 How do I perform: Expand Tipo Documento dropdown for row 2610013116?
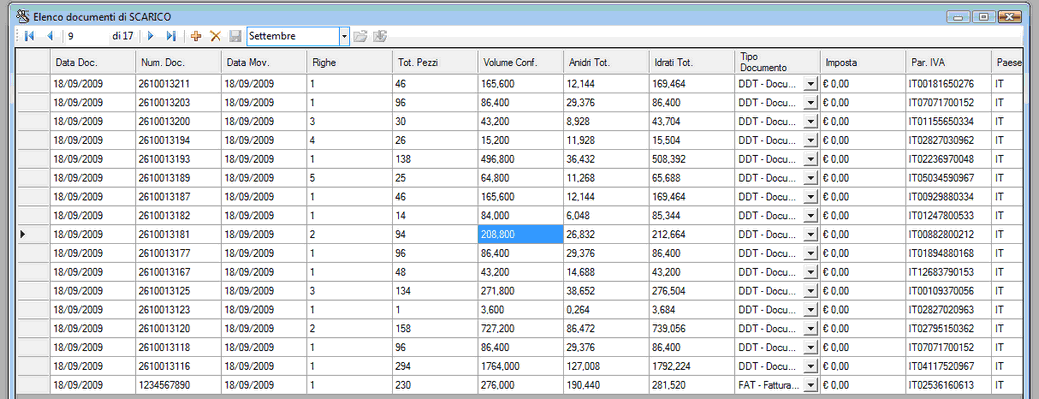point(810,366)
